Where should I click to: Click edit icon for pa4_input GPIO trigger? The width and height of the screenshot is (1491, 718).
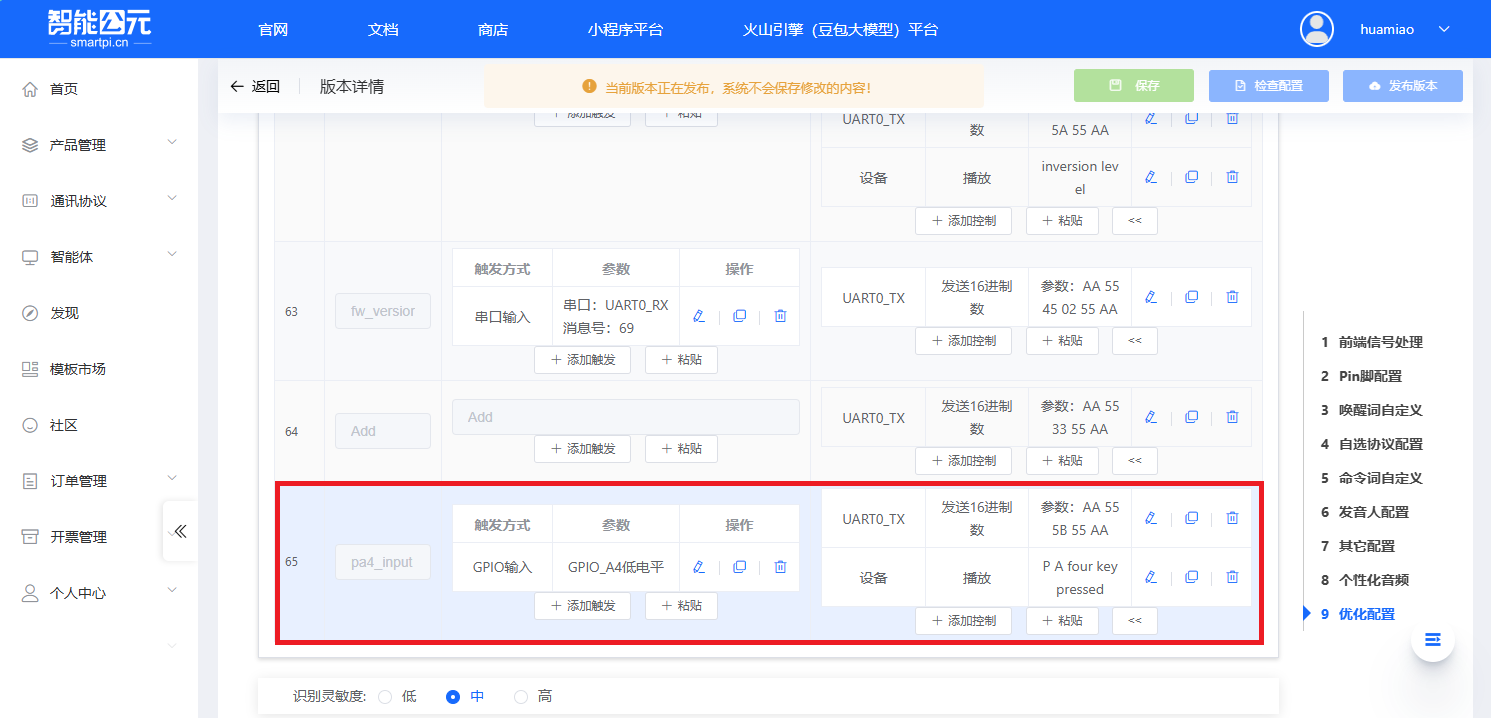(699, 567)
